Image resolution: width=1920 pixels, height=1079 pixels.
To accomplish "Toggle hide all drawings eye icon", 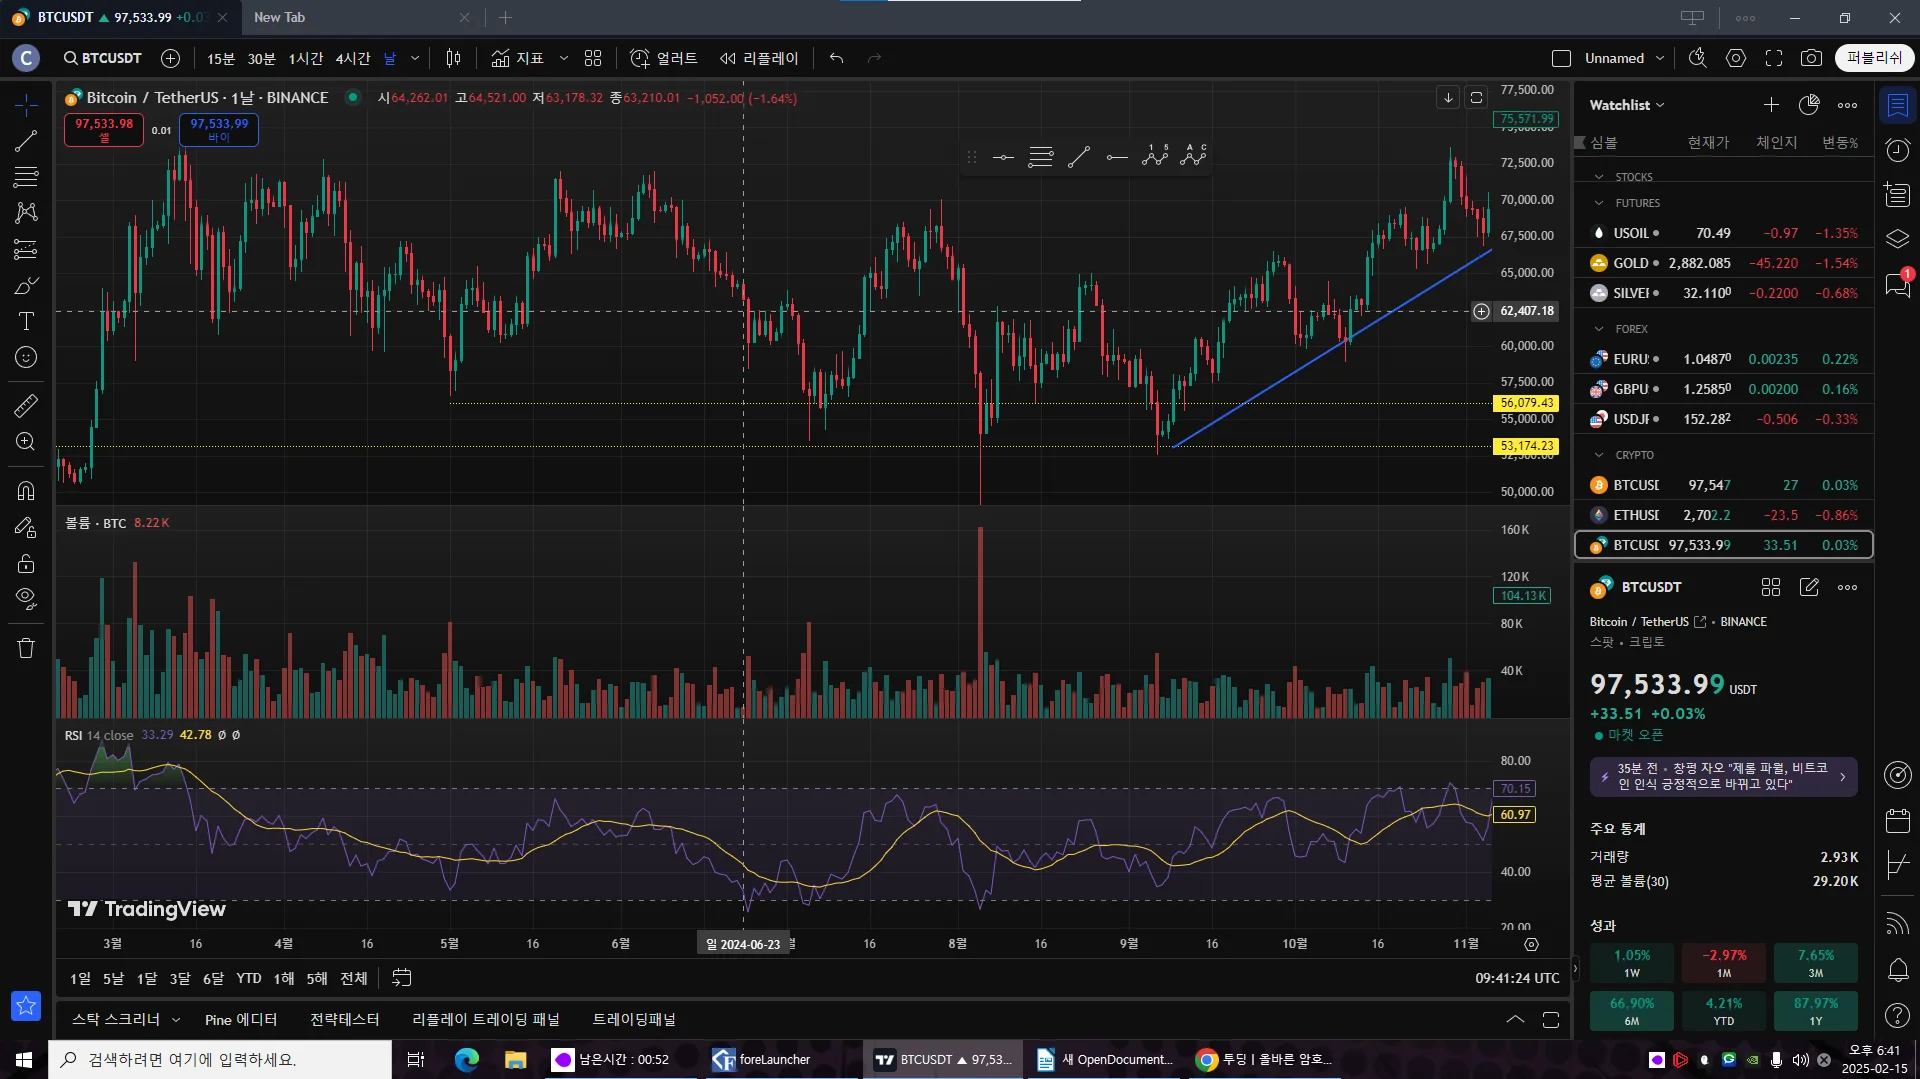I will (26, 599).
